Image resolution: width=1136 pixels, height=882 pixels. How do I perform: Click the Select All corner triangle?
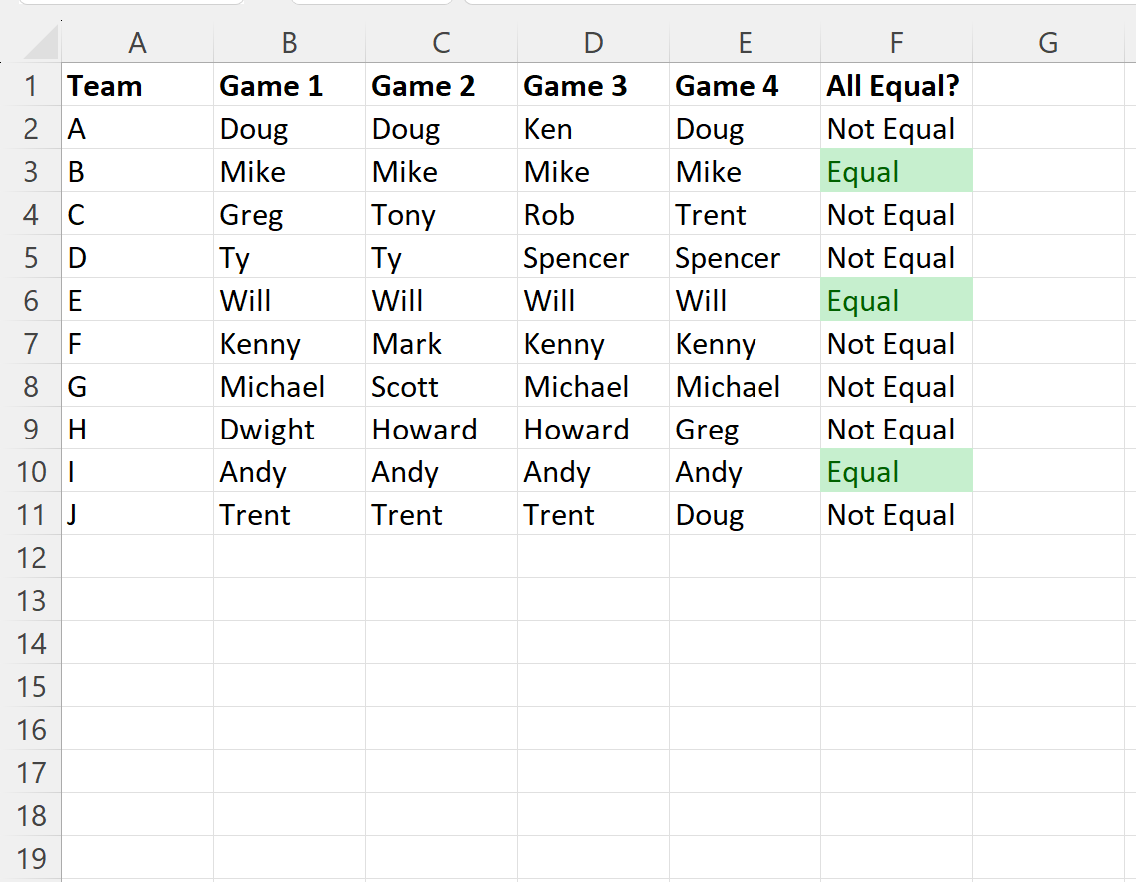(41, 43)
